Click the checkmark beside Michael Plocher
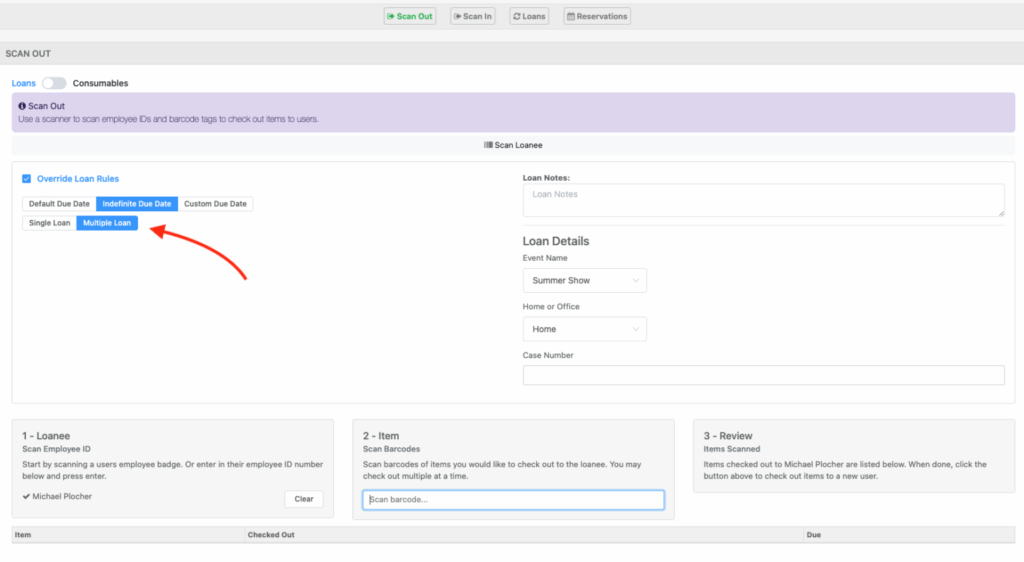 pos(26,496)
